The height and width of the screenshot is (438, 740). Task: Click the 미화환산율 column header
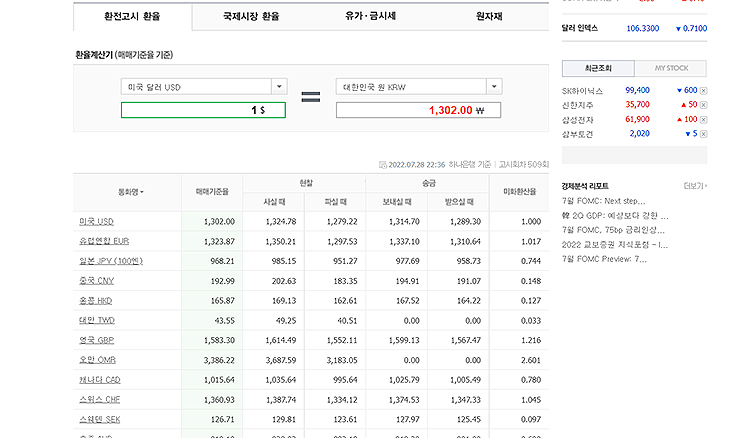[x=520, y=192]
